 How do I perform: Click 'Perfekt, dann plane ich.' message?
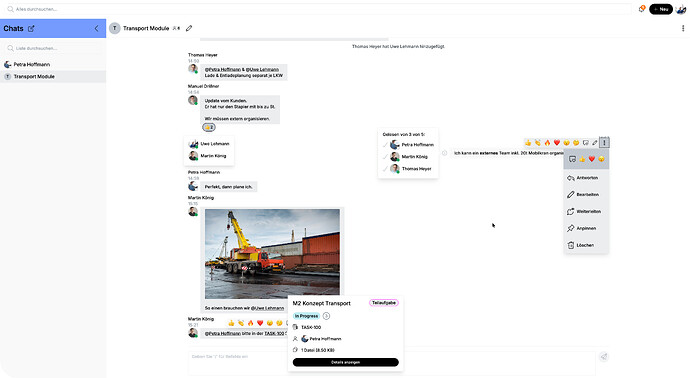click(228, 187)
